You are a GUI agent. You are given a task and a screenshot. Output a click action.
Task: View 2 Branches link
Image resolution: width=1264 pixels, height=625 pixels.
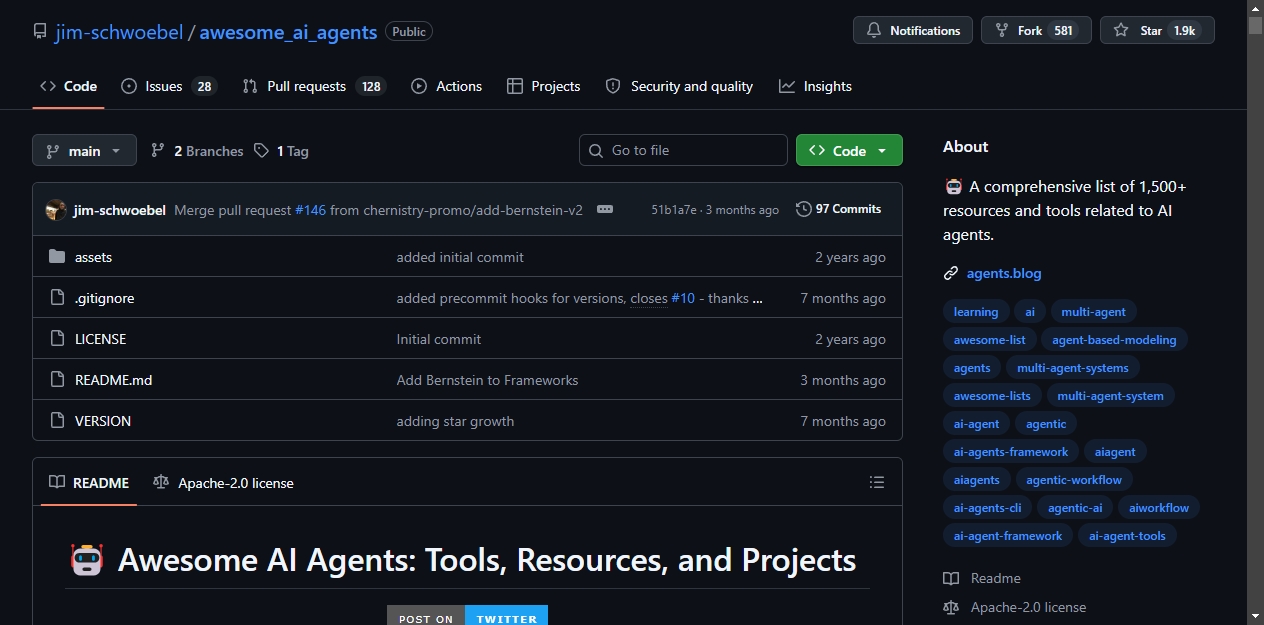point(197,151)
